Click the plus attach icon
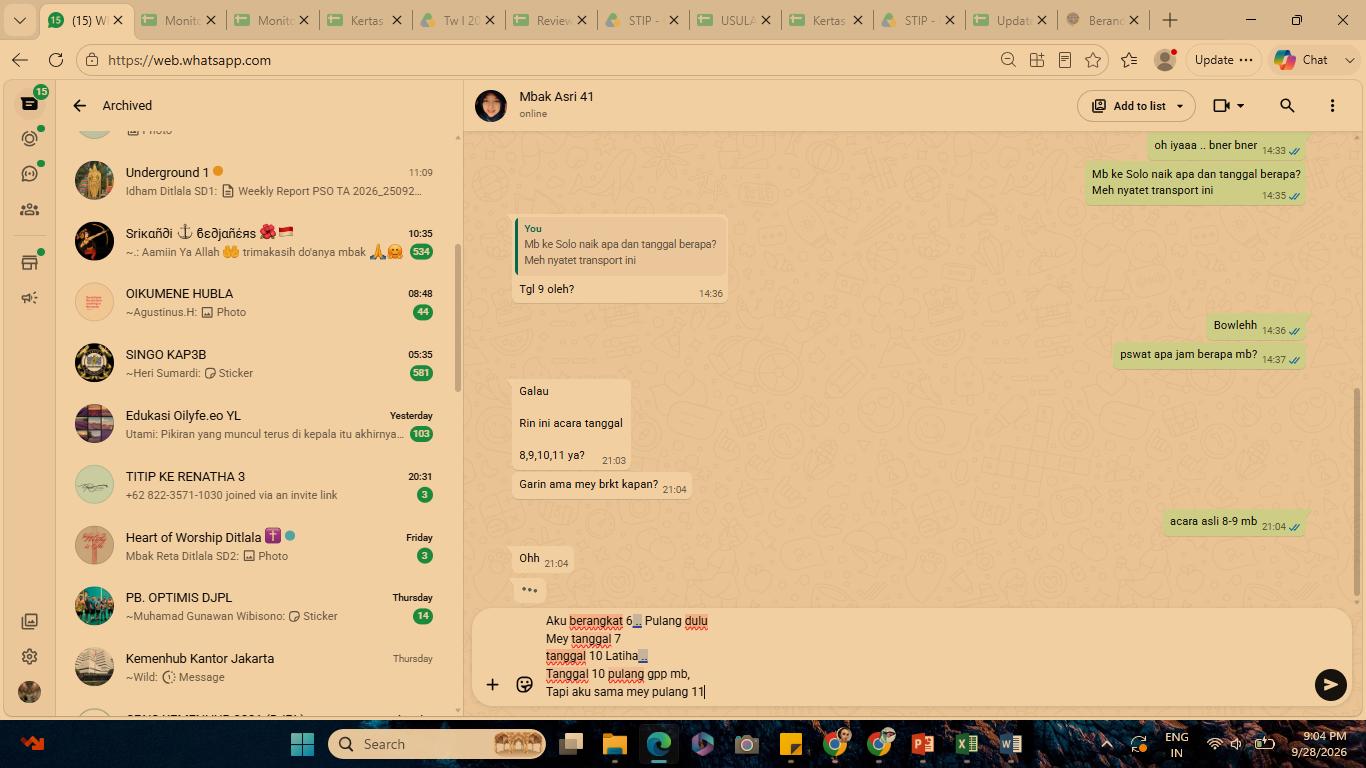Viewport: 1366px width, 768px height. point(492,684)
